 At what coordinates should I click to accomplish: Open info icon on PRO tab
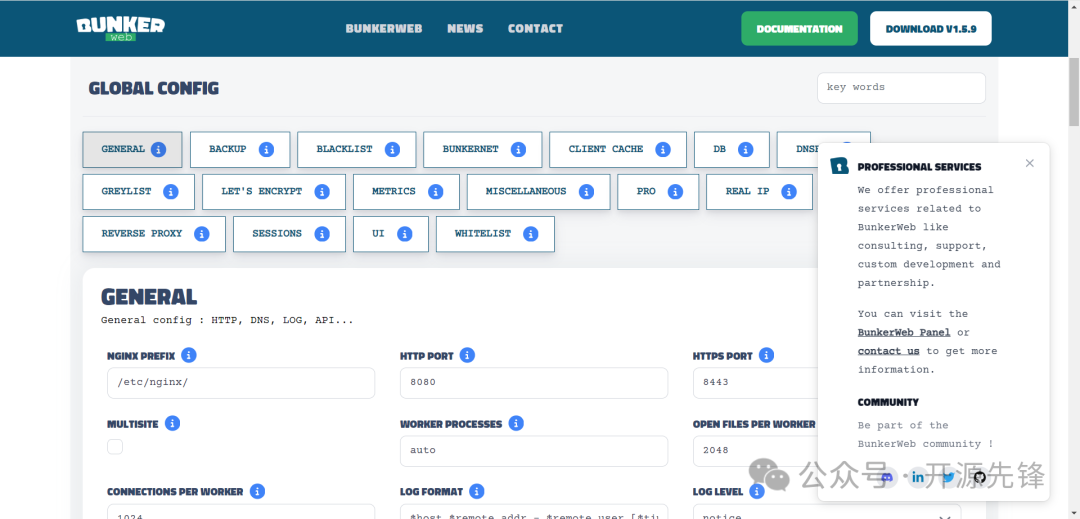[x=676, y=191]
